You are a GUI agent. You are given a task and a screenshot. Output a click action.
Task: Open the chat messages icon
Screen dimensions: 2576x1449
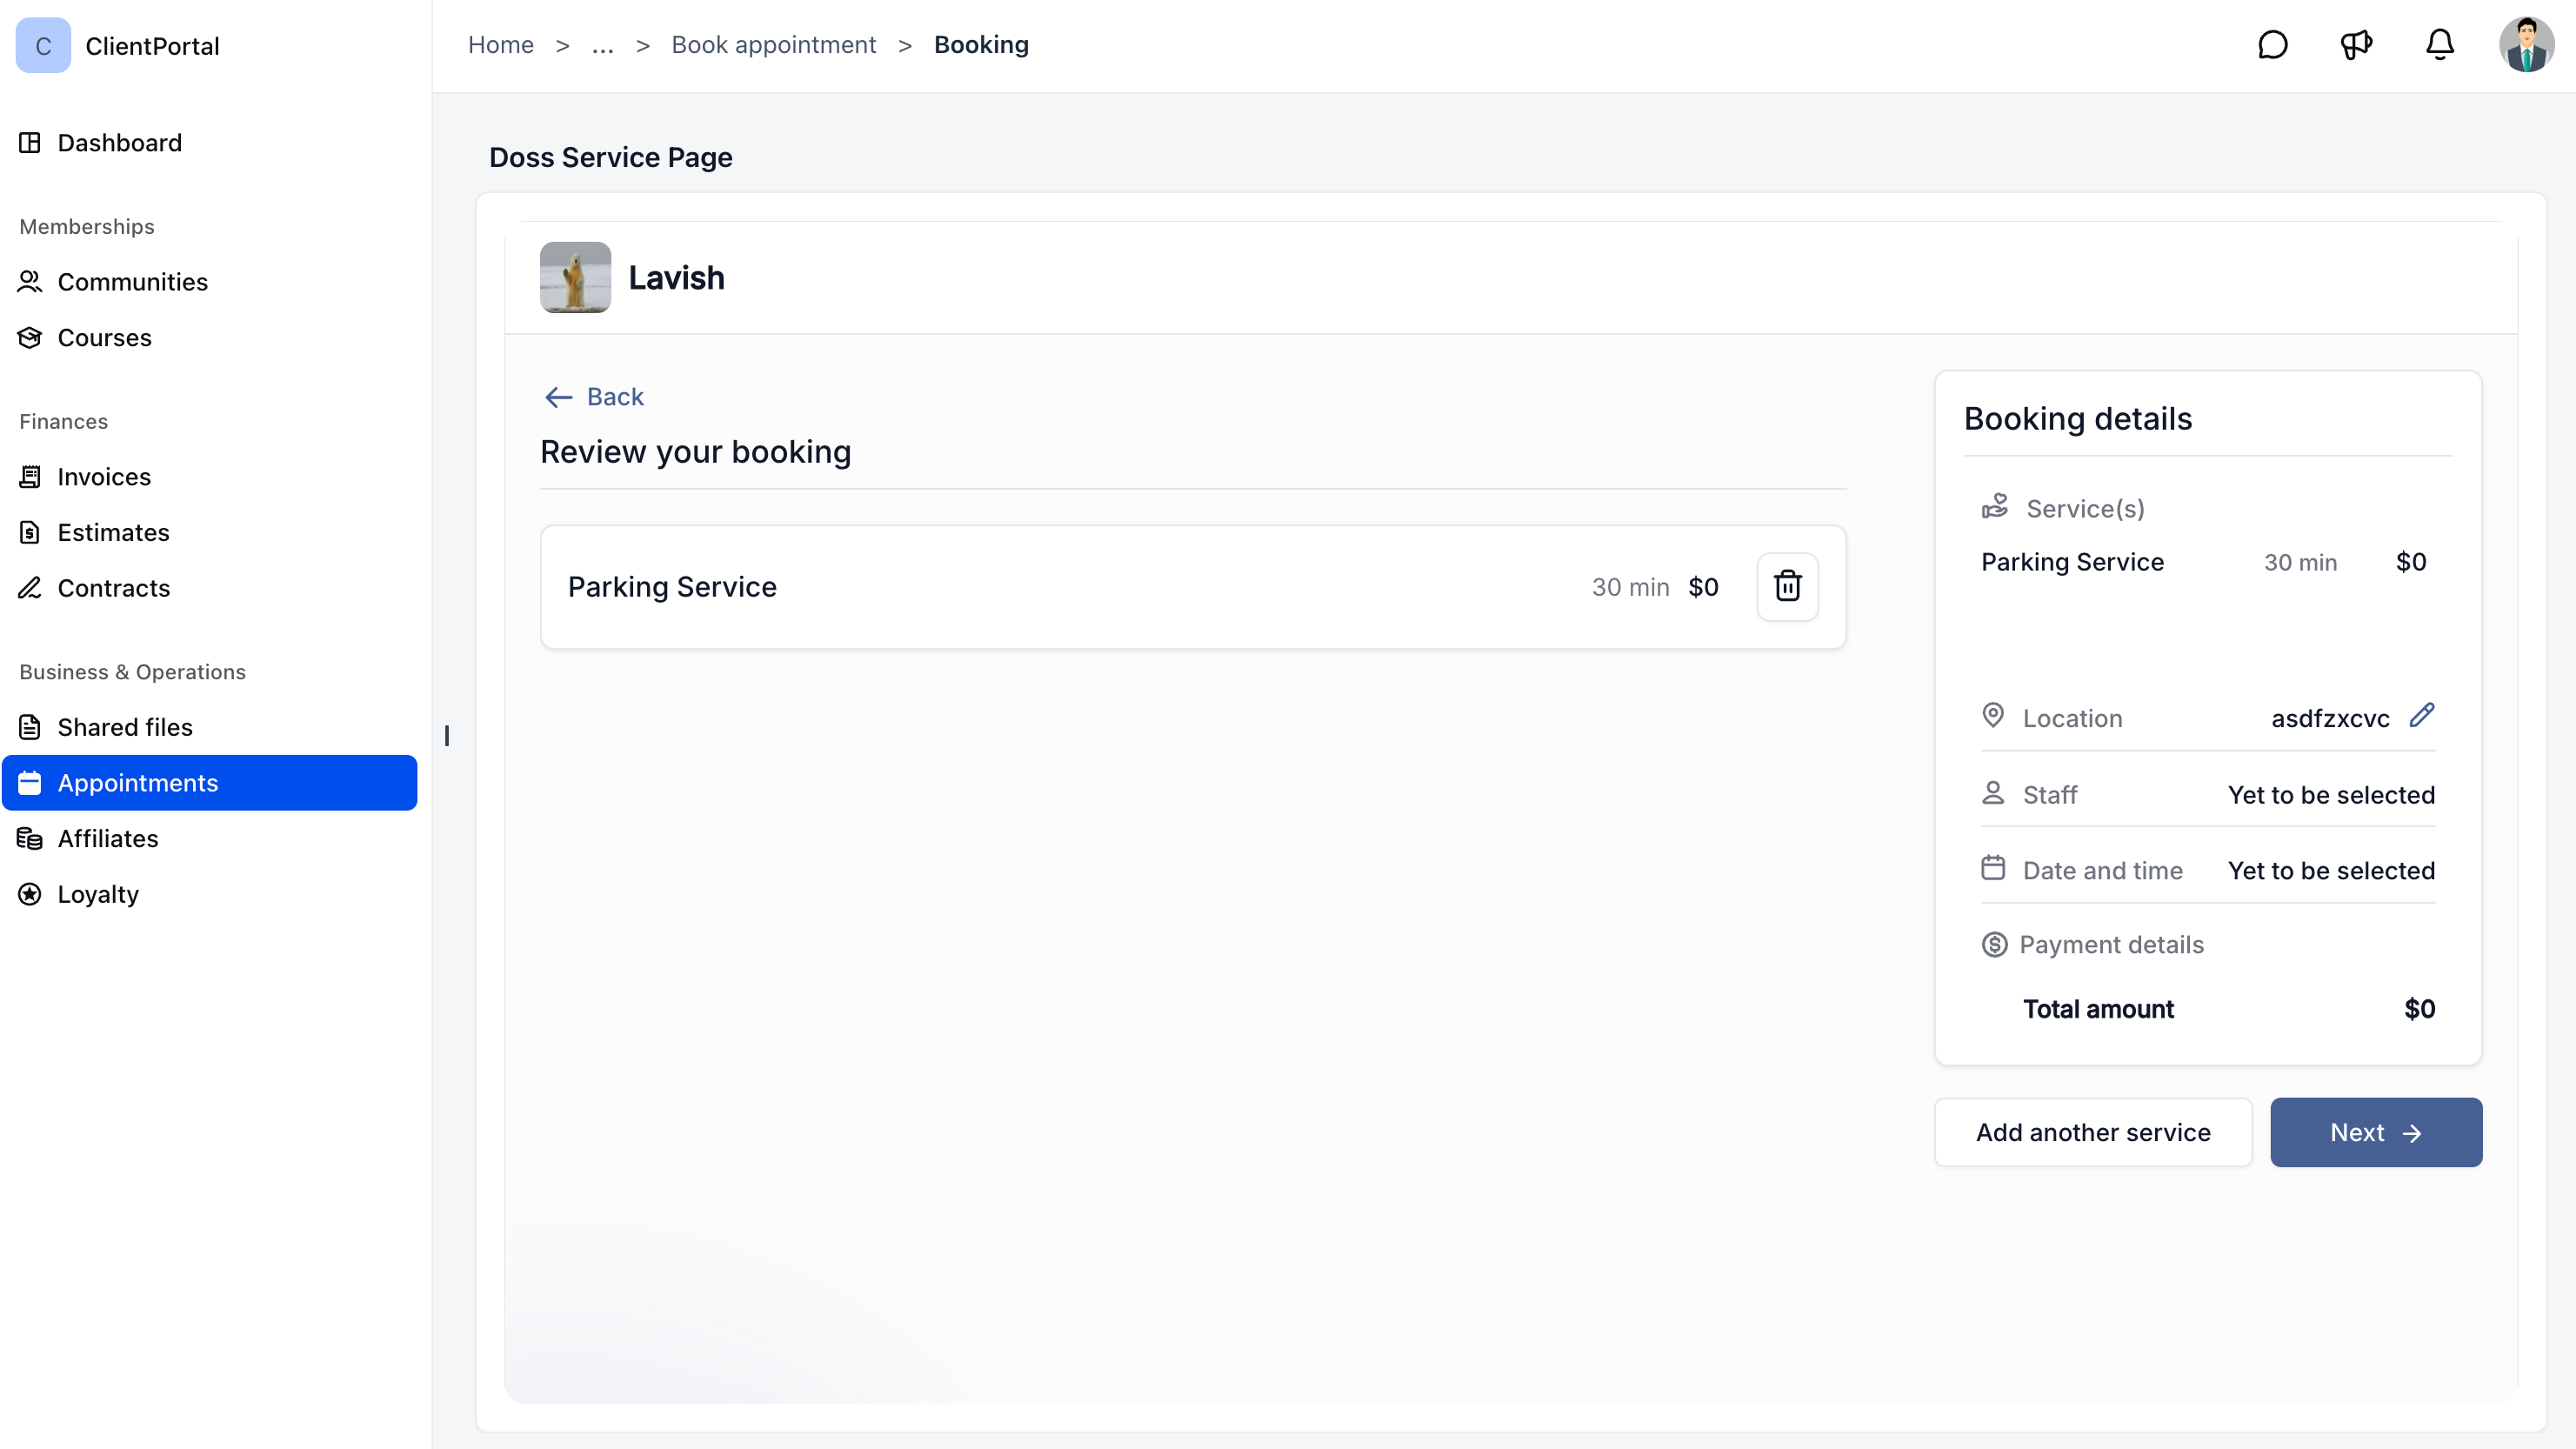pyautogui.click(x=2272, y=45)
